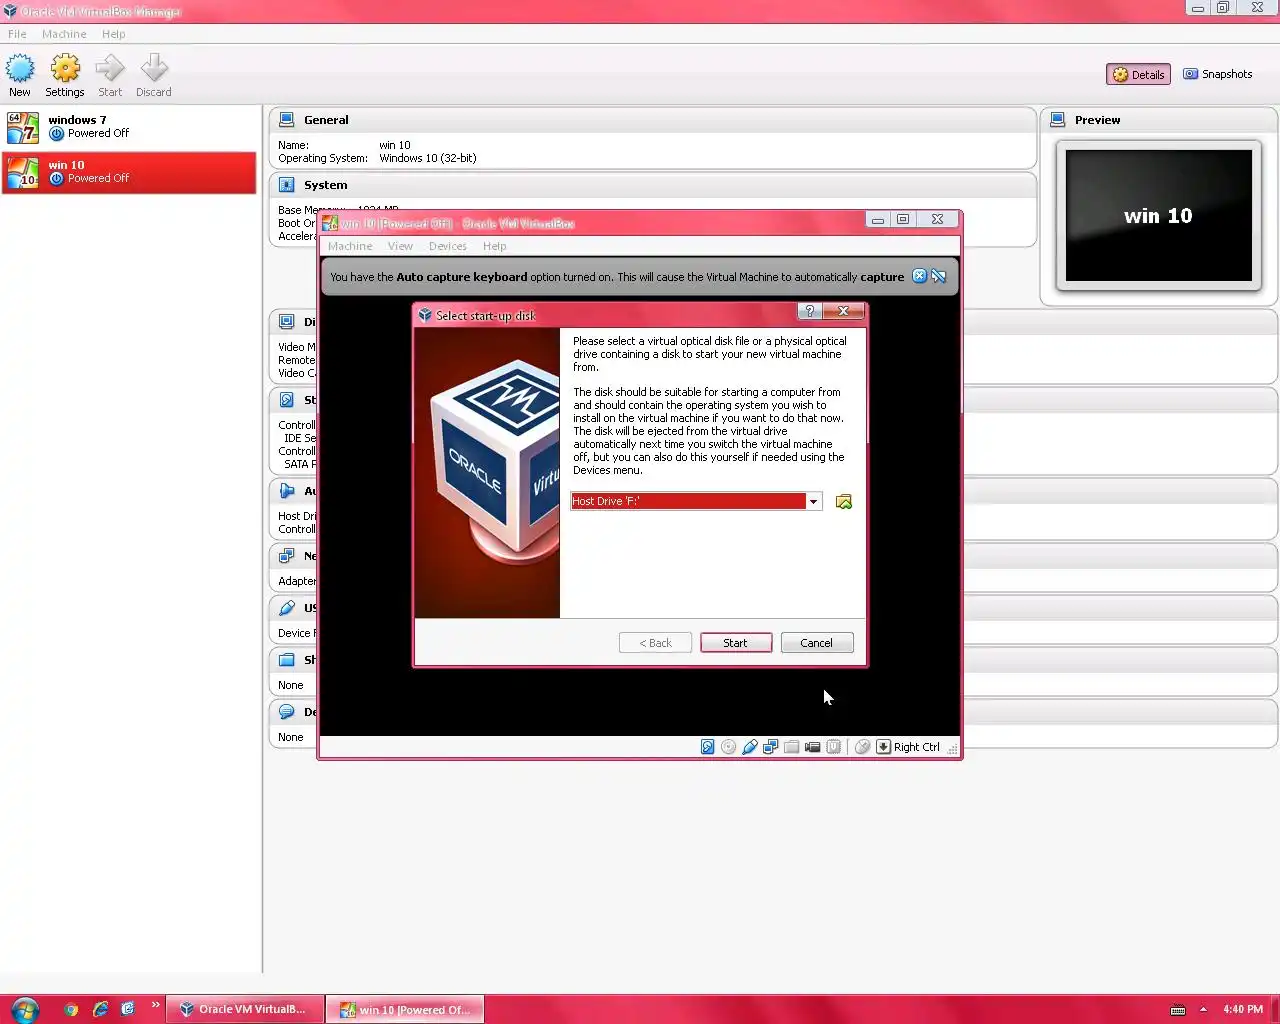Screen dimensions: 1280x1024
Task: Click the Start button in start-up disk dialog
Action: tap(736, 643)
